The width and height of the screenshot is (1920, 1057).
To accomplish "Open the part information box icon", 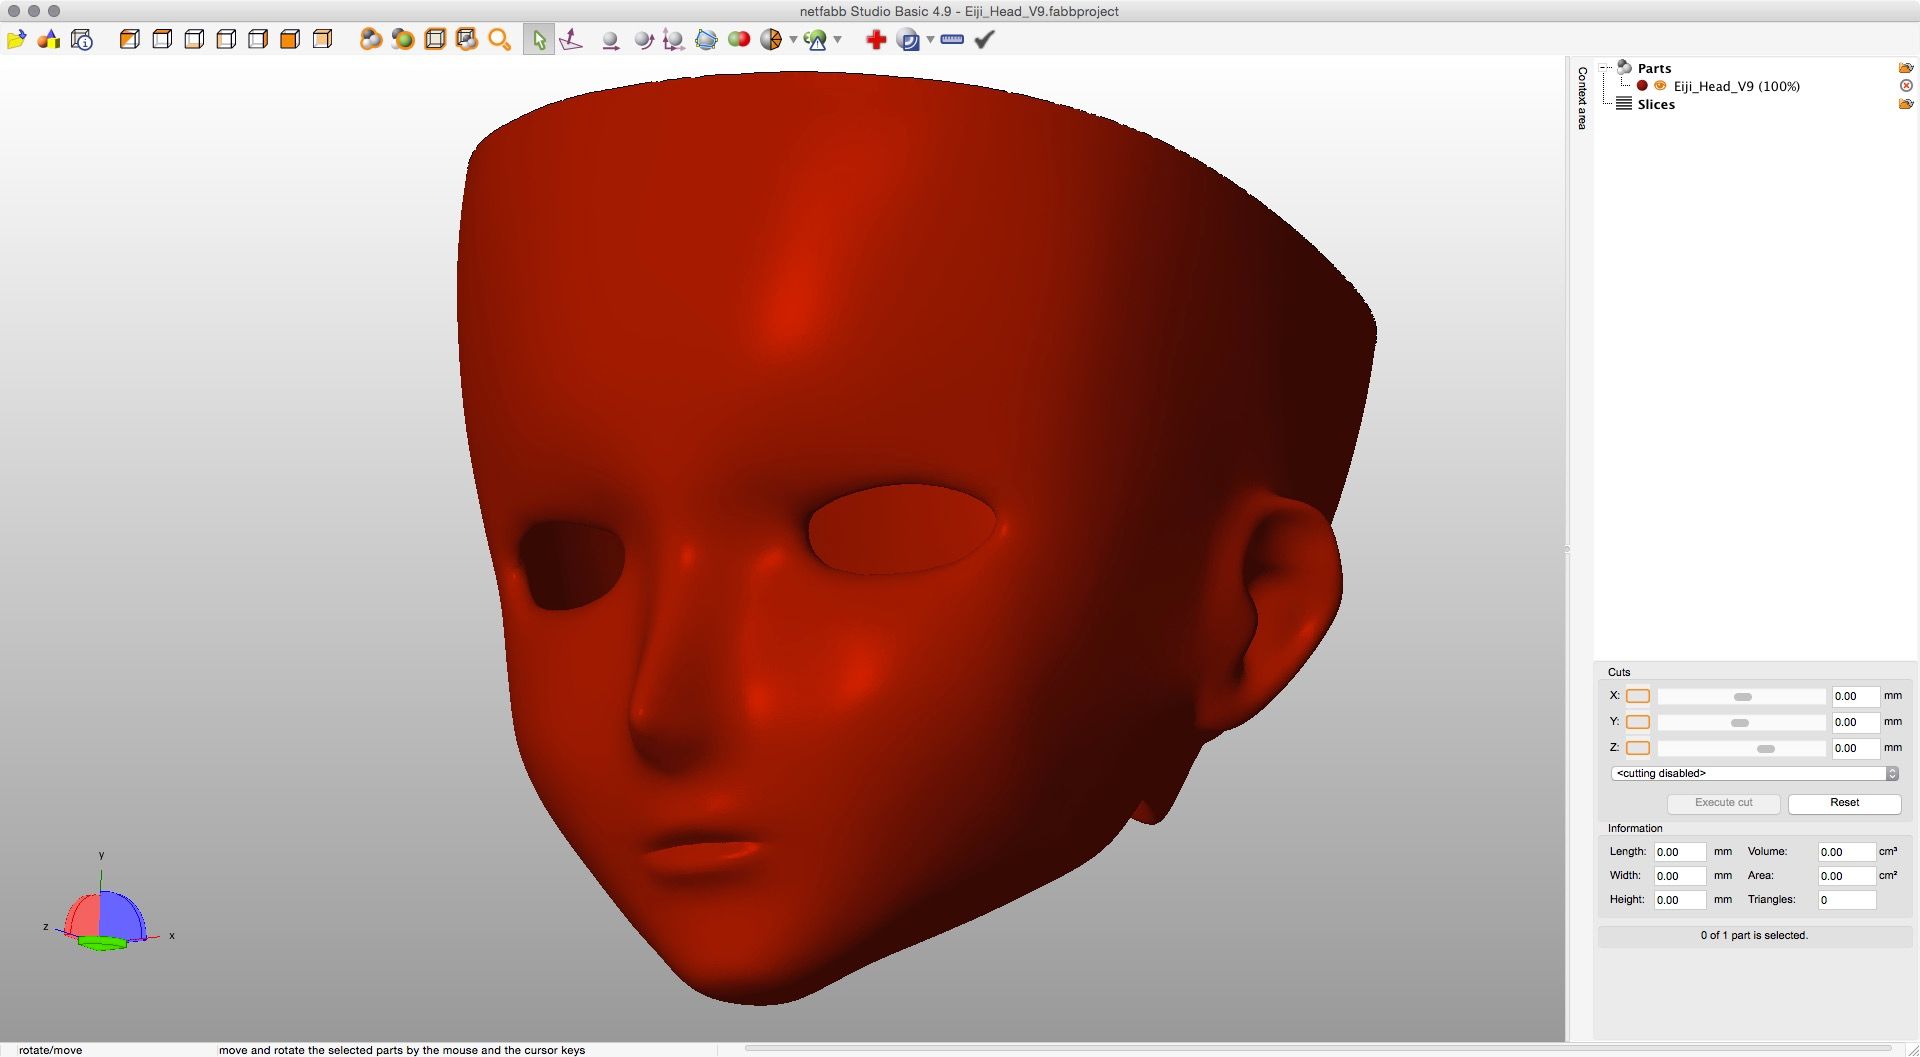I will point(82,40).
